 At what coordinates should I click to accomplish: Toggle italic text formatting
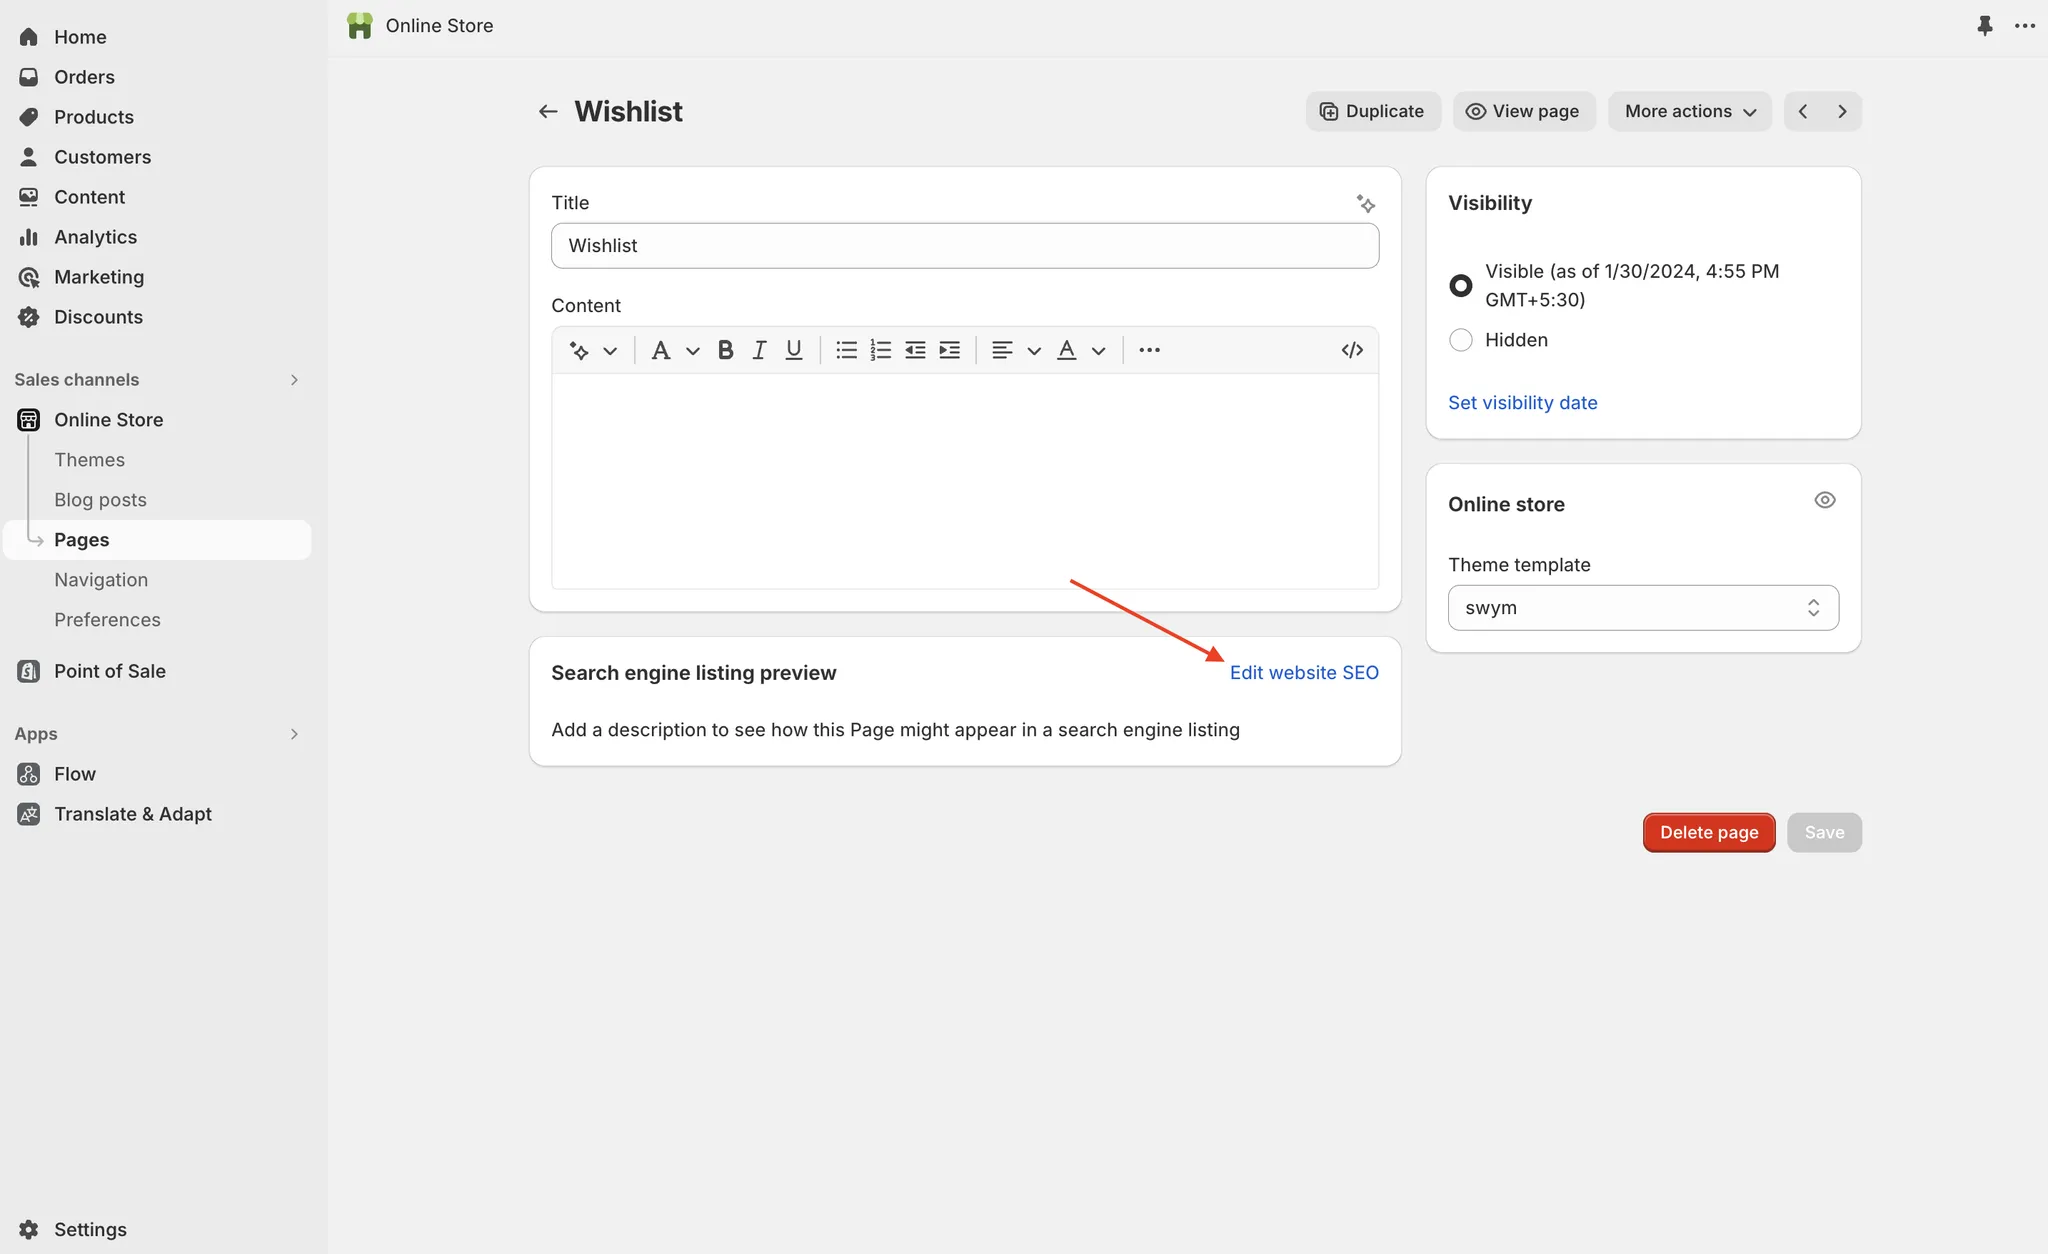759,350
